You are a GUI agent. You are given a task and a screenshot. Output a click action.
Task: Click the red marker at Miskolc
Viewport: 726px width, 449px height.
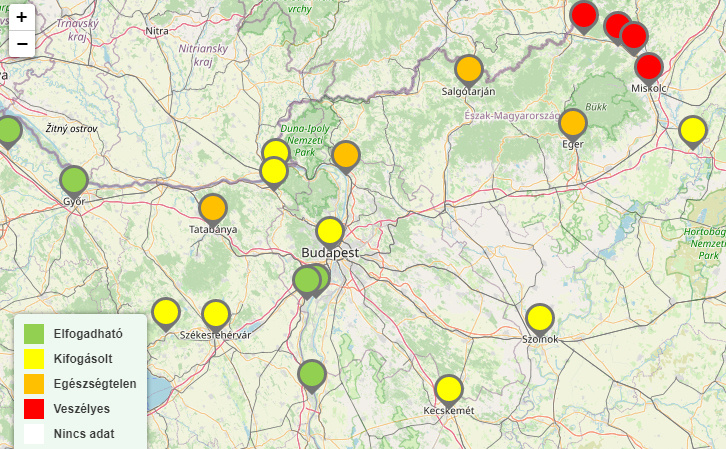click(649, 67)
